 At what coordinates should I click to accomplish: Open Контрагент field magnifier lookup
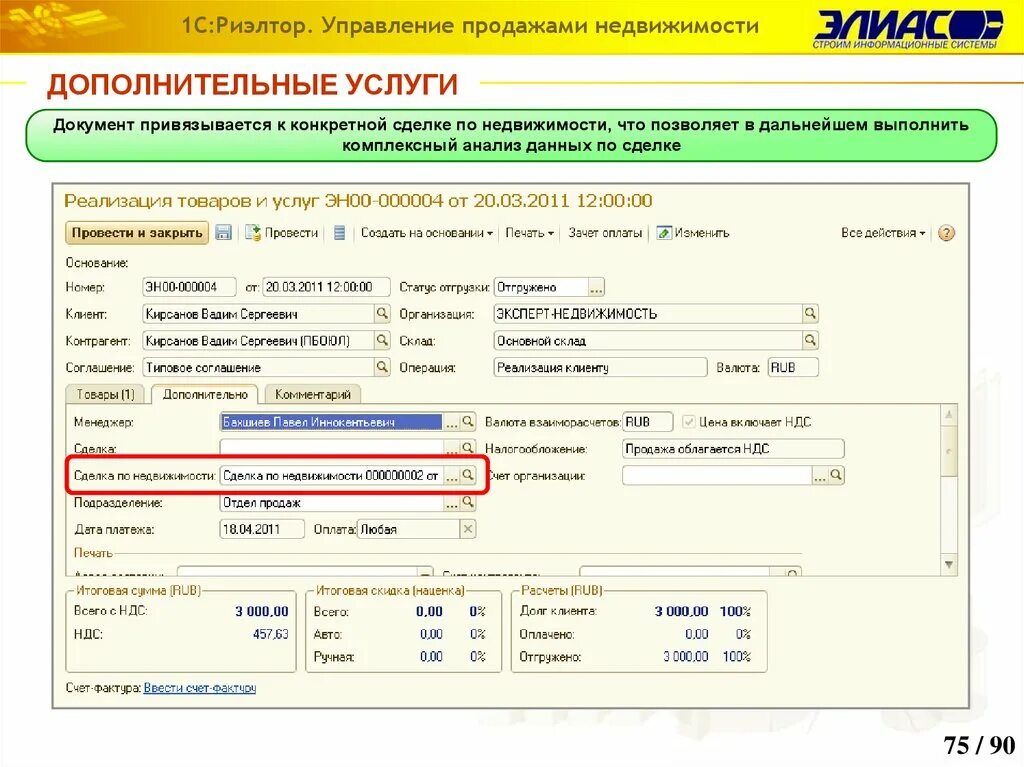point(382,340)
